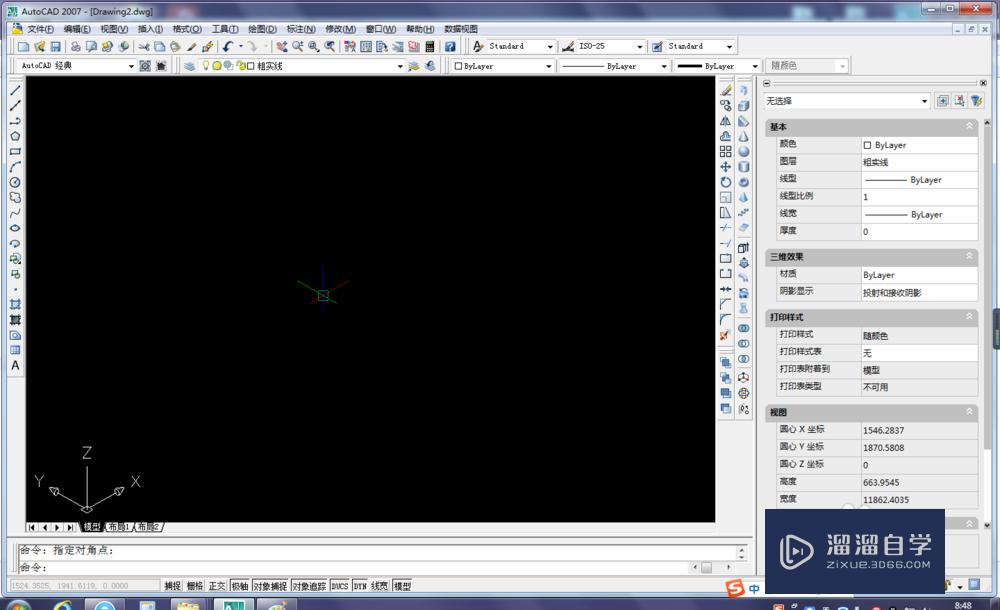Click the 无选择 selection combo box
The width and height of the screenshot is (1000, 610).
coord(845,101)
